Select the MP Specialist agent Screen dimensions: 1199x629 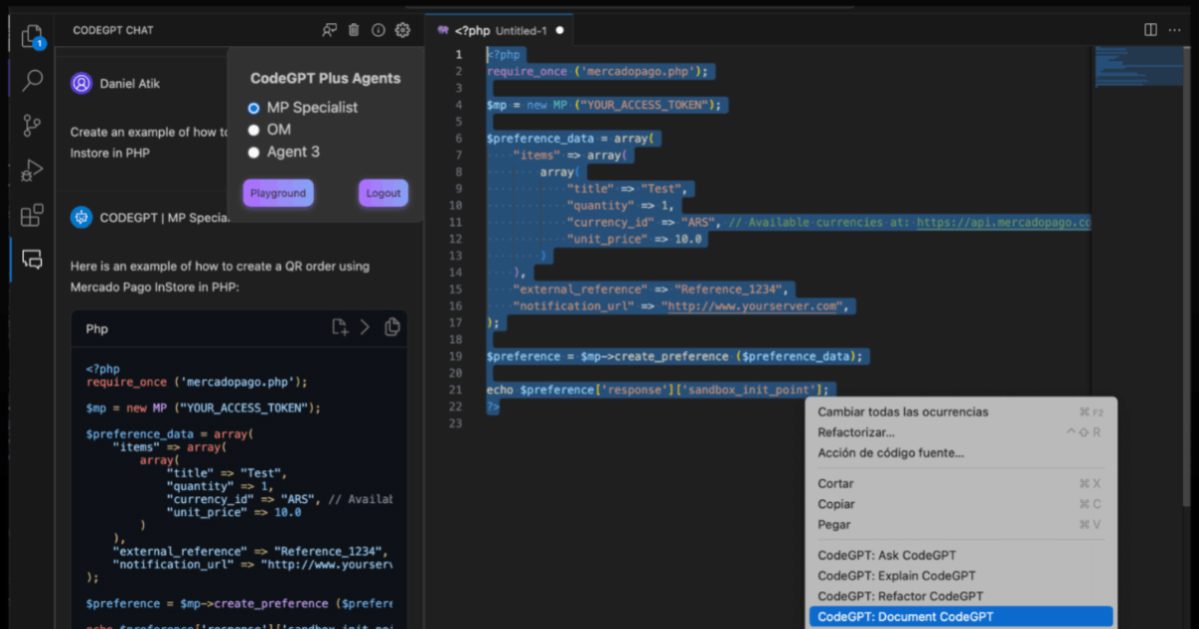pyautogui.click(x=254, y=108)
